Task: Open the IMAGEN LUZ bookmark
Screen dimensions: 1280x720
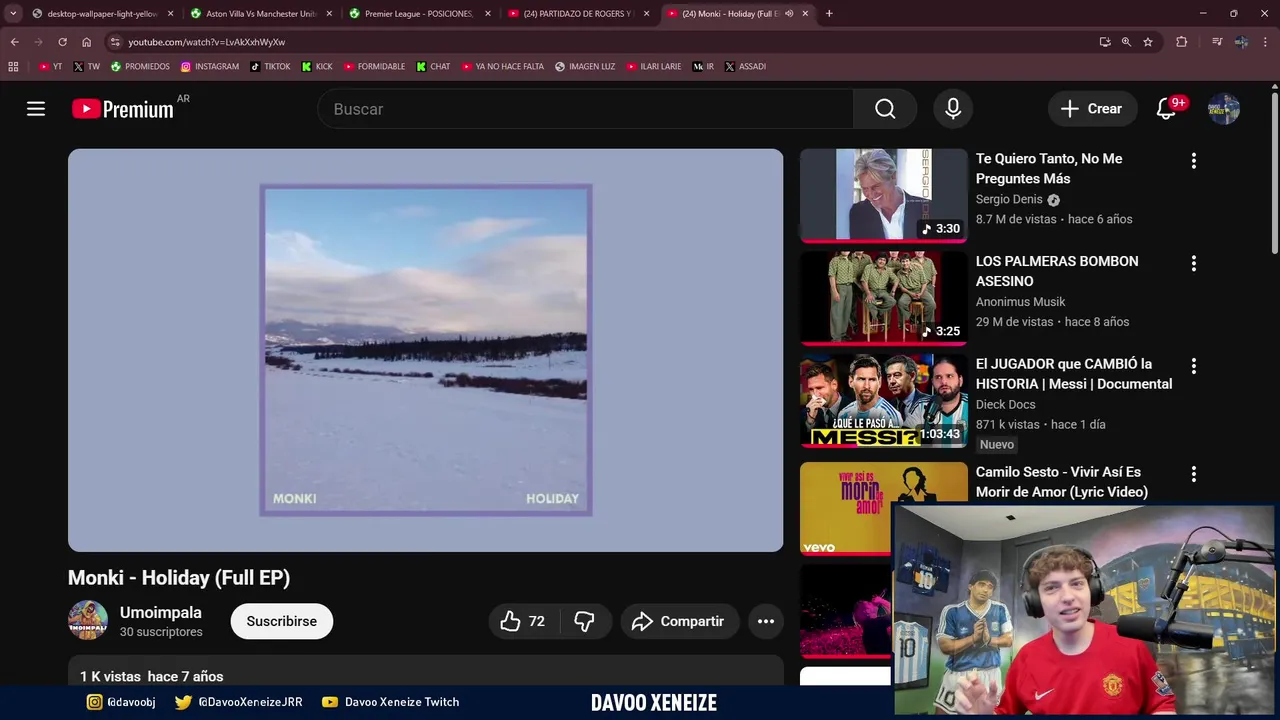Action: coord(586,66)
